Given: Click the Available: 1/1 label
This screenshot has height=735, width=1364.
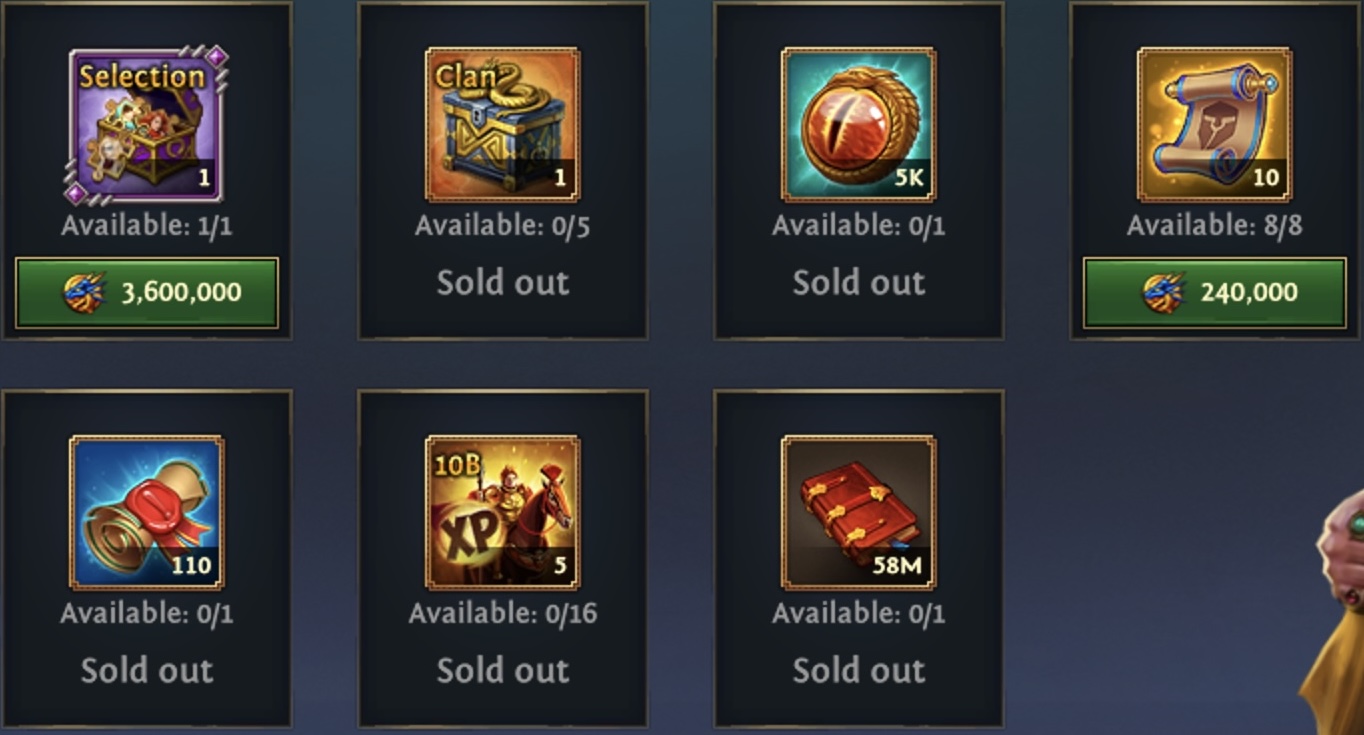Looking at the screenshot, I should coord(147,226).
